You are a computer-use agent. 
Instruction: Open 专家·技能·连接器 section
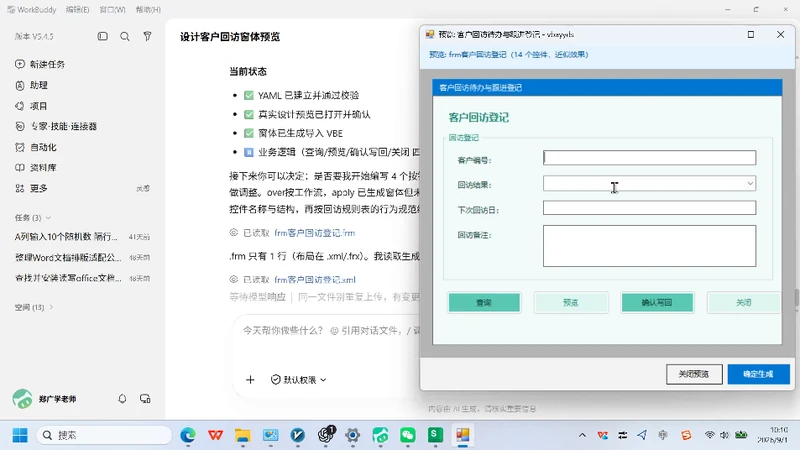tap(56, 127)
